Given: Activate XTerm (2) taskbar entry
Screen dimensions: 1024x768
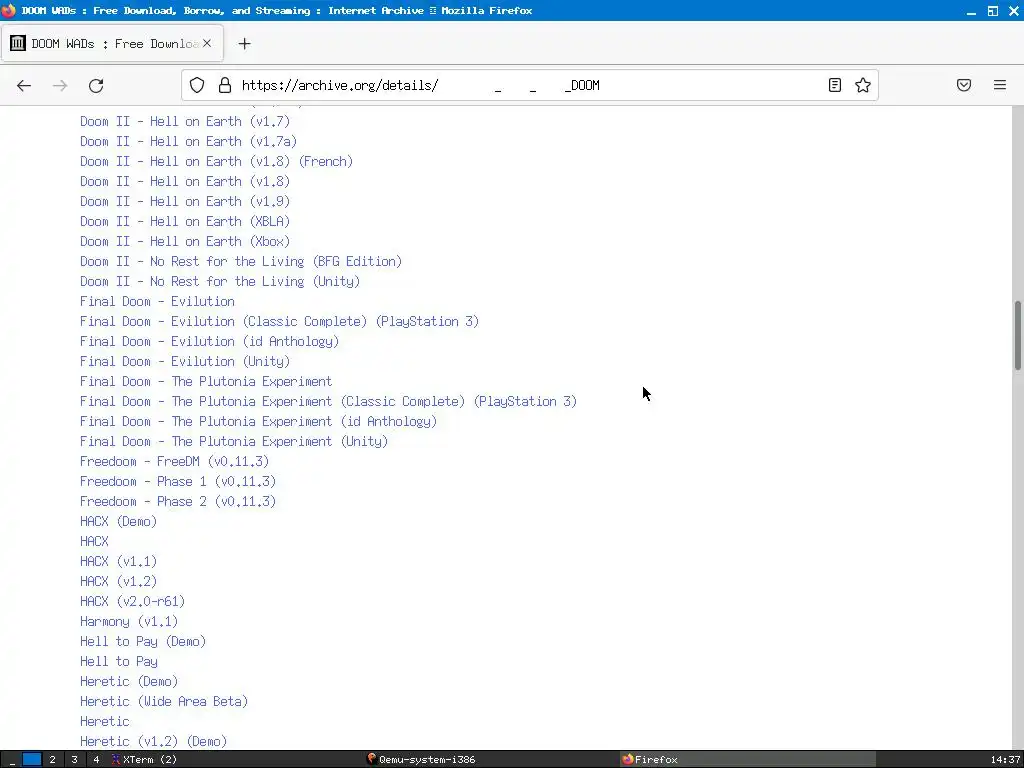Looking at the screenshot, I should coord(144,760).
